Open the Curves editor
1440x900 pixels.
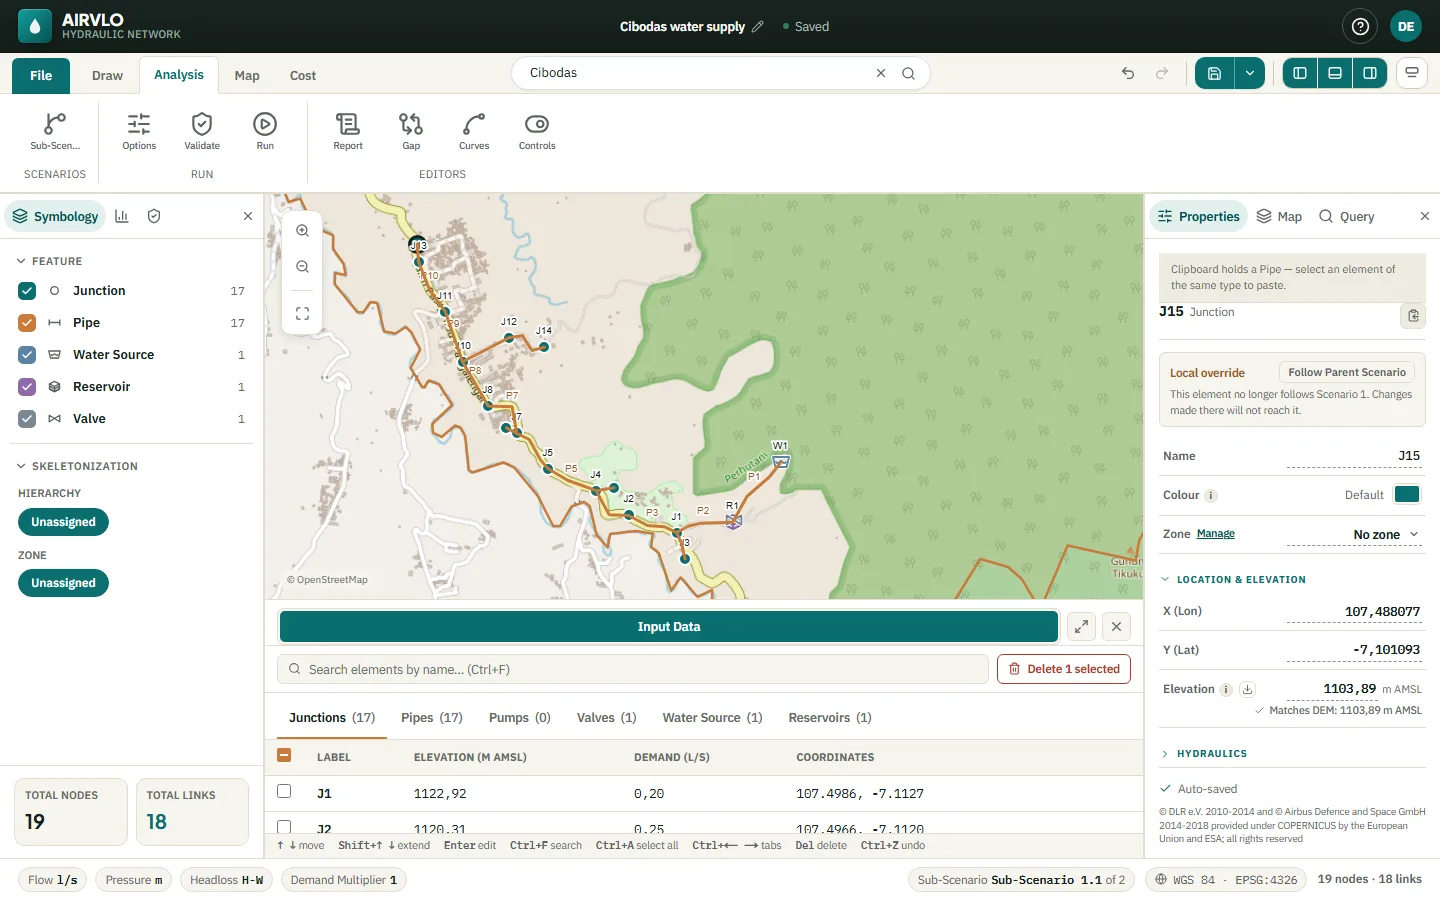coord(474,131)
